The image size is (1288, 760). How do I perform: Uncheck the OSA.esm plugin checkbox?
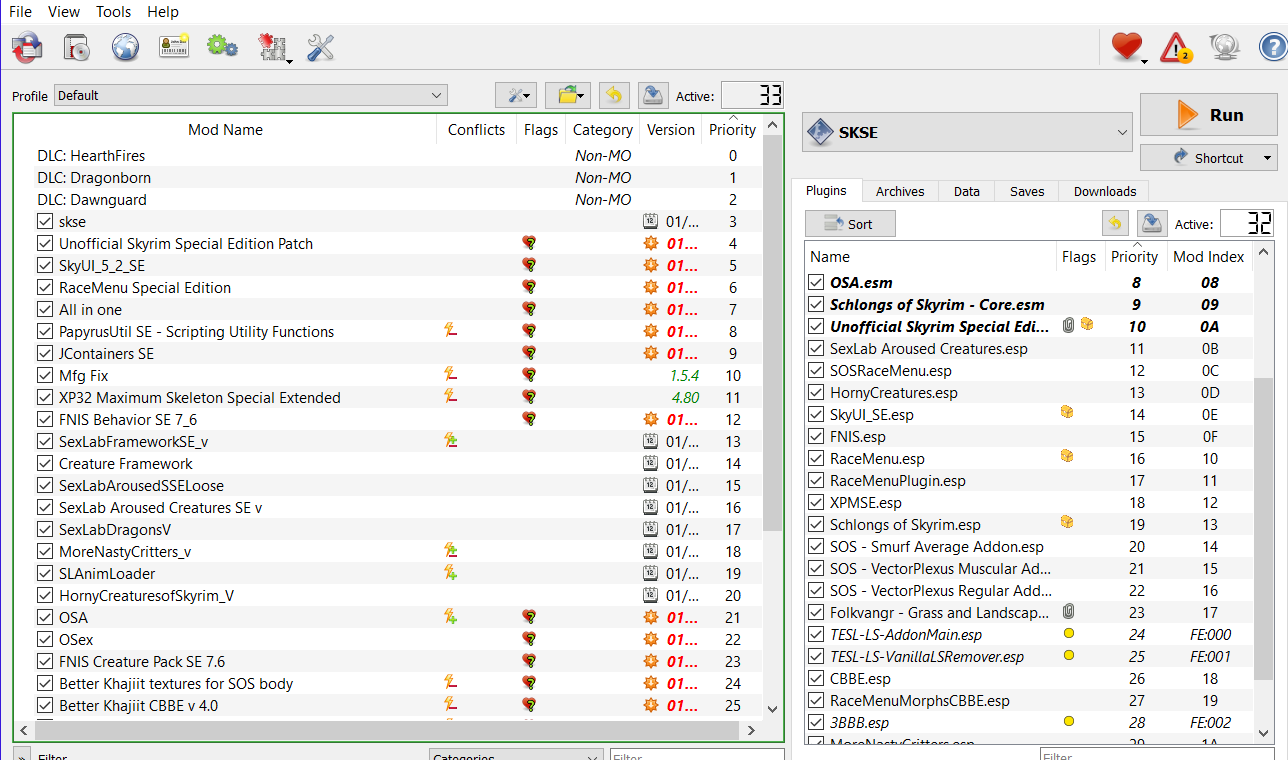817,283
